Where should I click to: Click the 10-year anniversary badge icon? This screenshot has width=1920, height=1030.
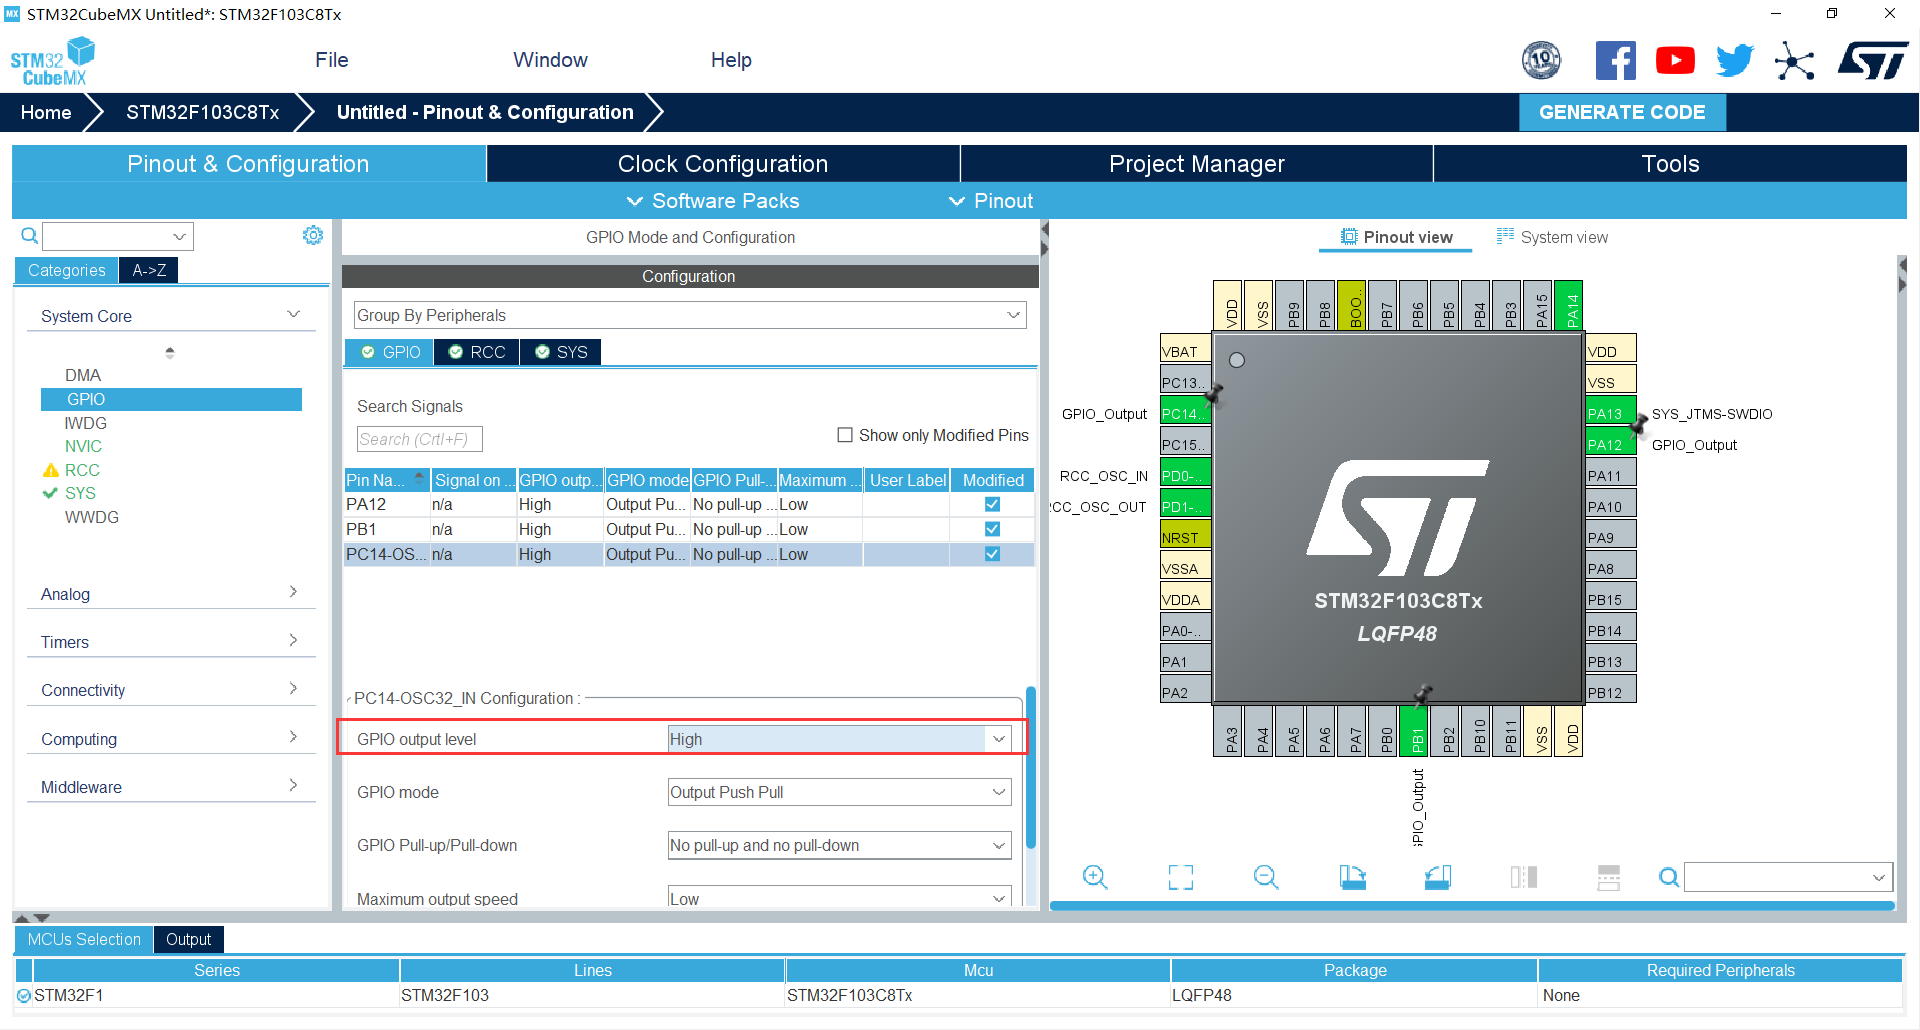[1541, 61]
